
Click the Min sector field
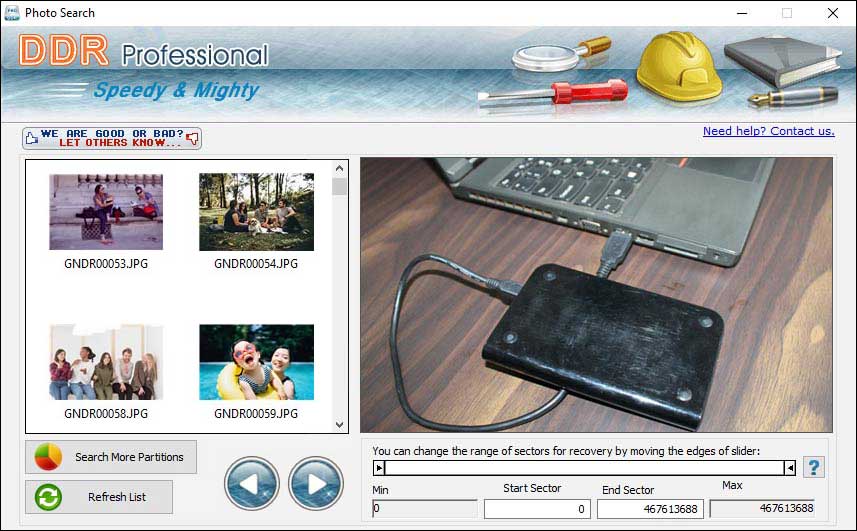[425, 509]
